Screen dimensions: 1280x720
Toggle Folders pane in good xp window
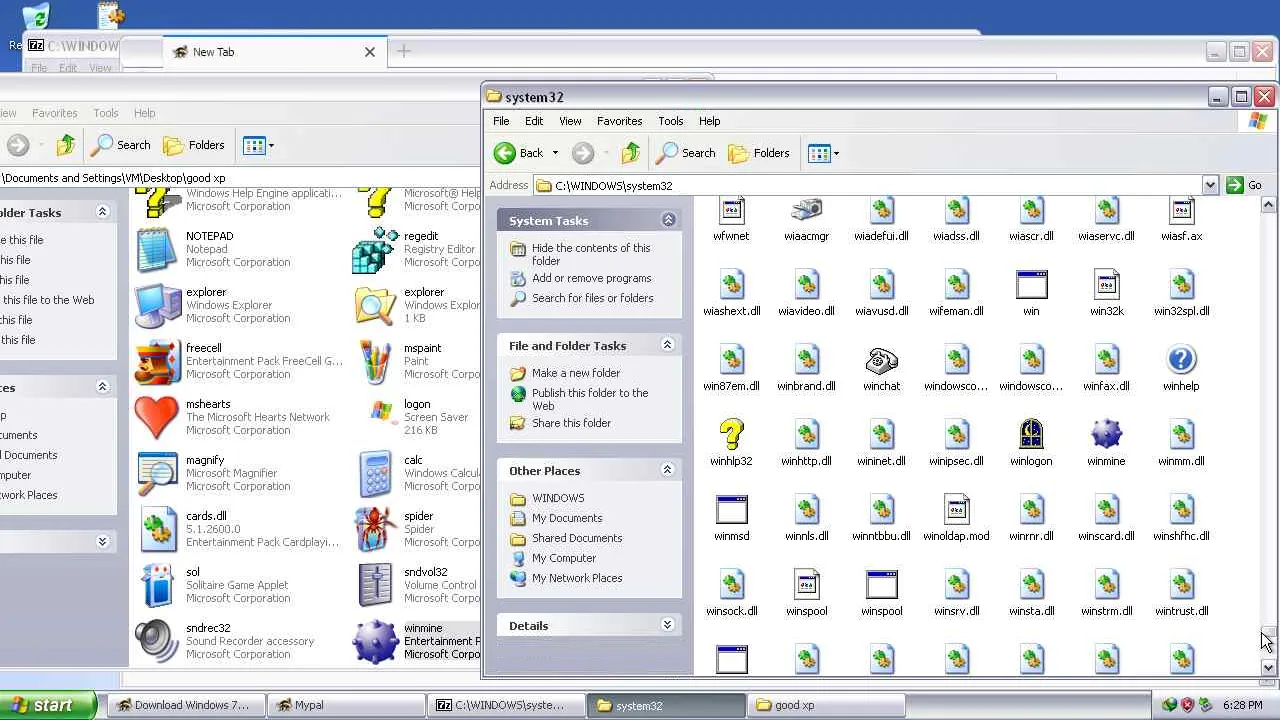tap(194, 145)
